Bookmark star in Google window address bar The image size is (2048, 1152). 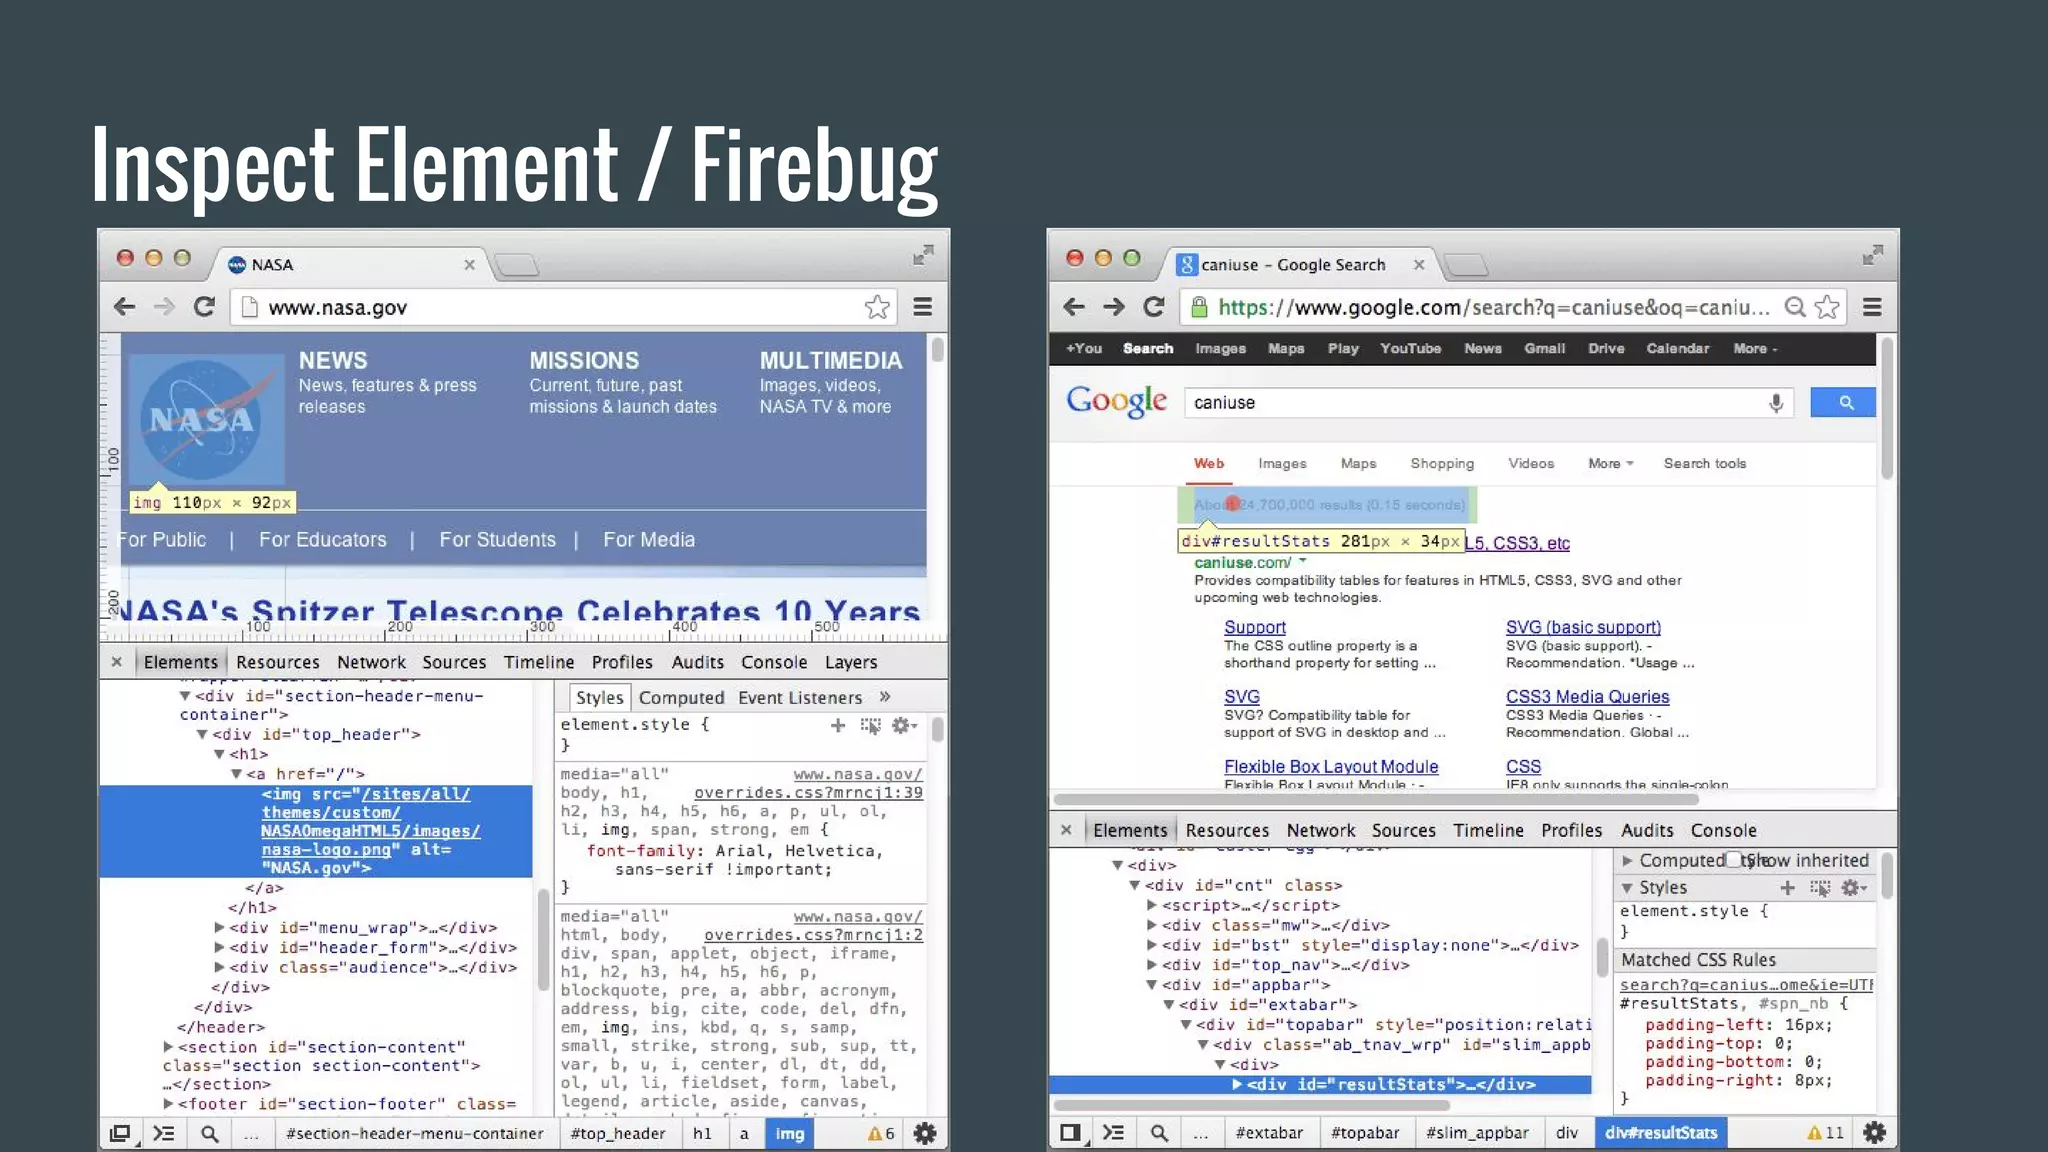(1827, 307)
